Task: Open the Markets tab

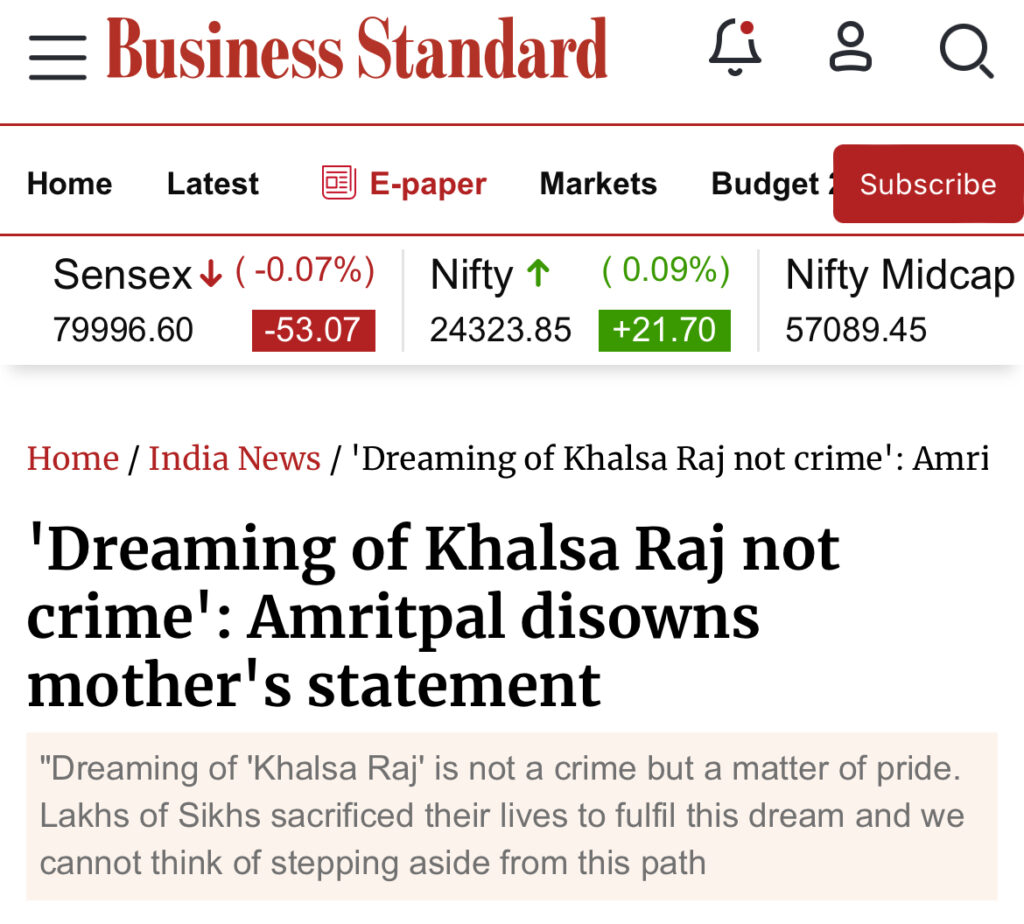Action: pyautogui.click(x=598, y=183)
